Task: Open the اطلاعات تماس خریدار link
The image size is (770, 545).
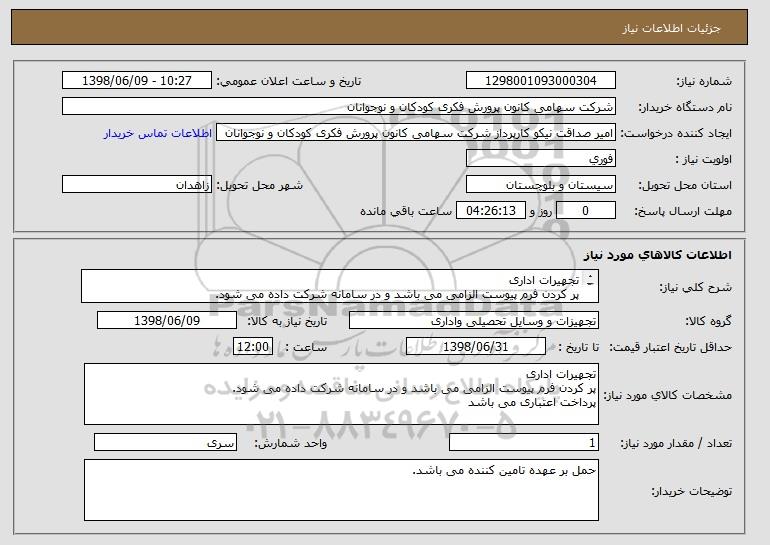Action: point(158,133)
